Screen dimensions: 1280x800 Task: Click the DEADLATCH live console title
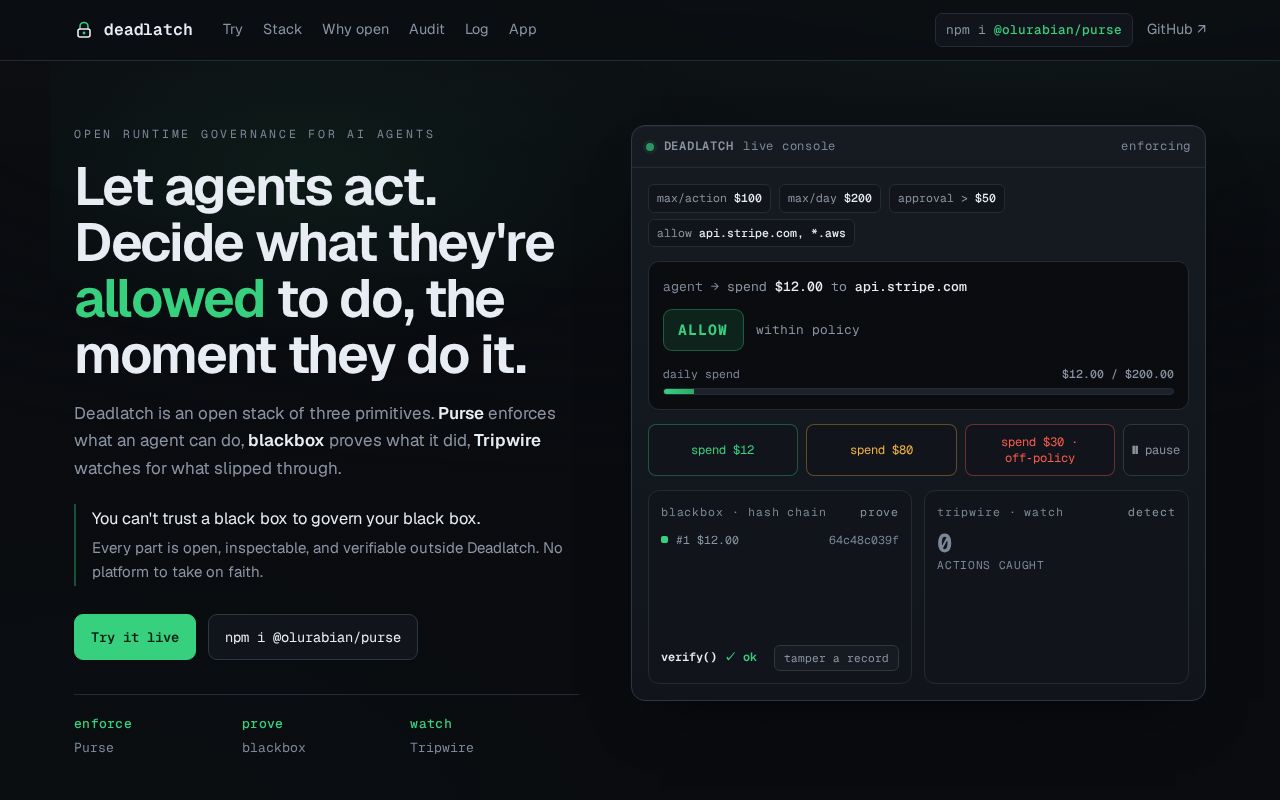[x=750, y=146]
